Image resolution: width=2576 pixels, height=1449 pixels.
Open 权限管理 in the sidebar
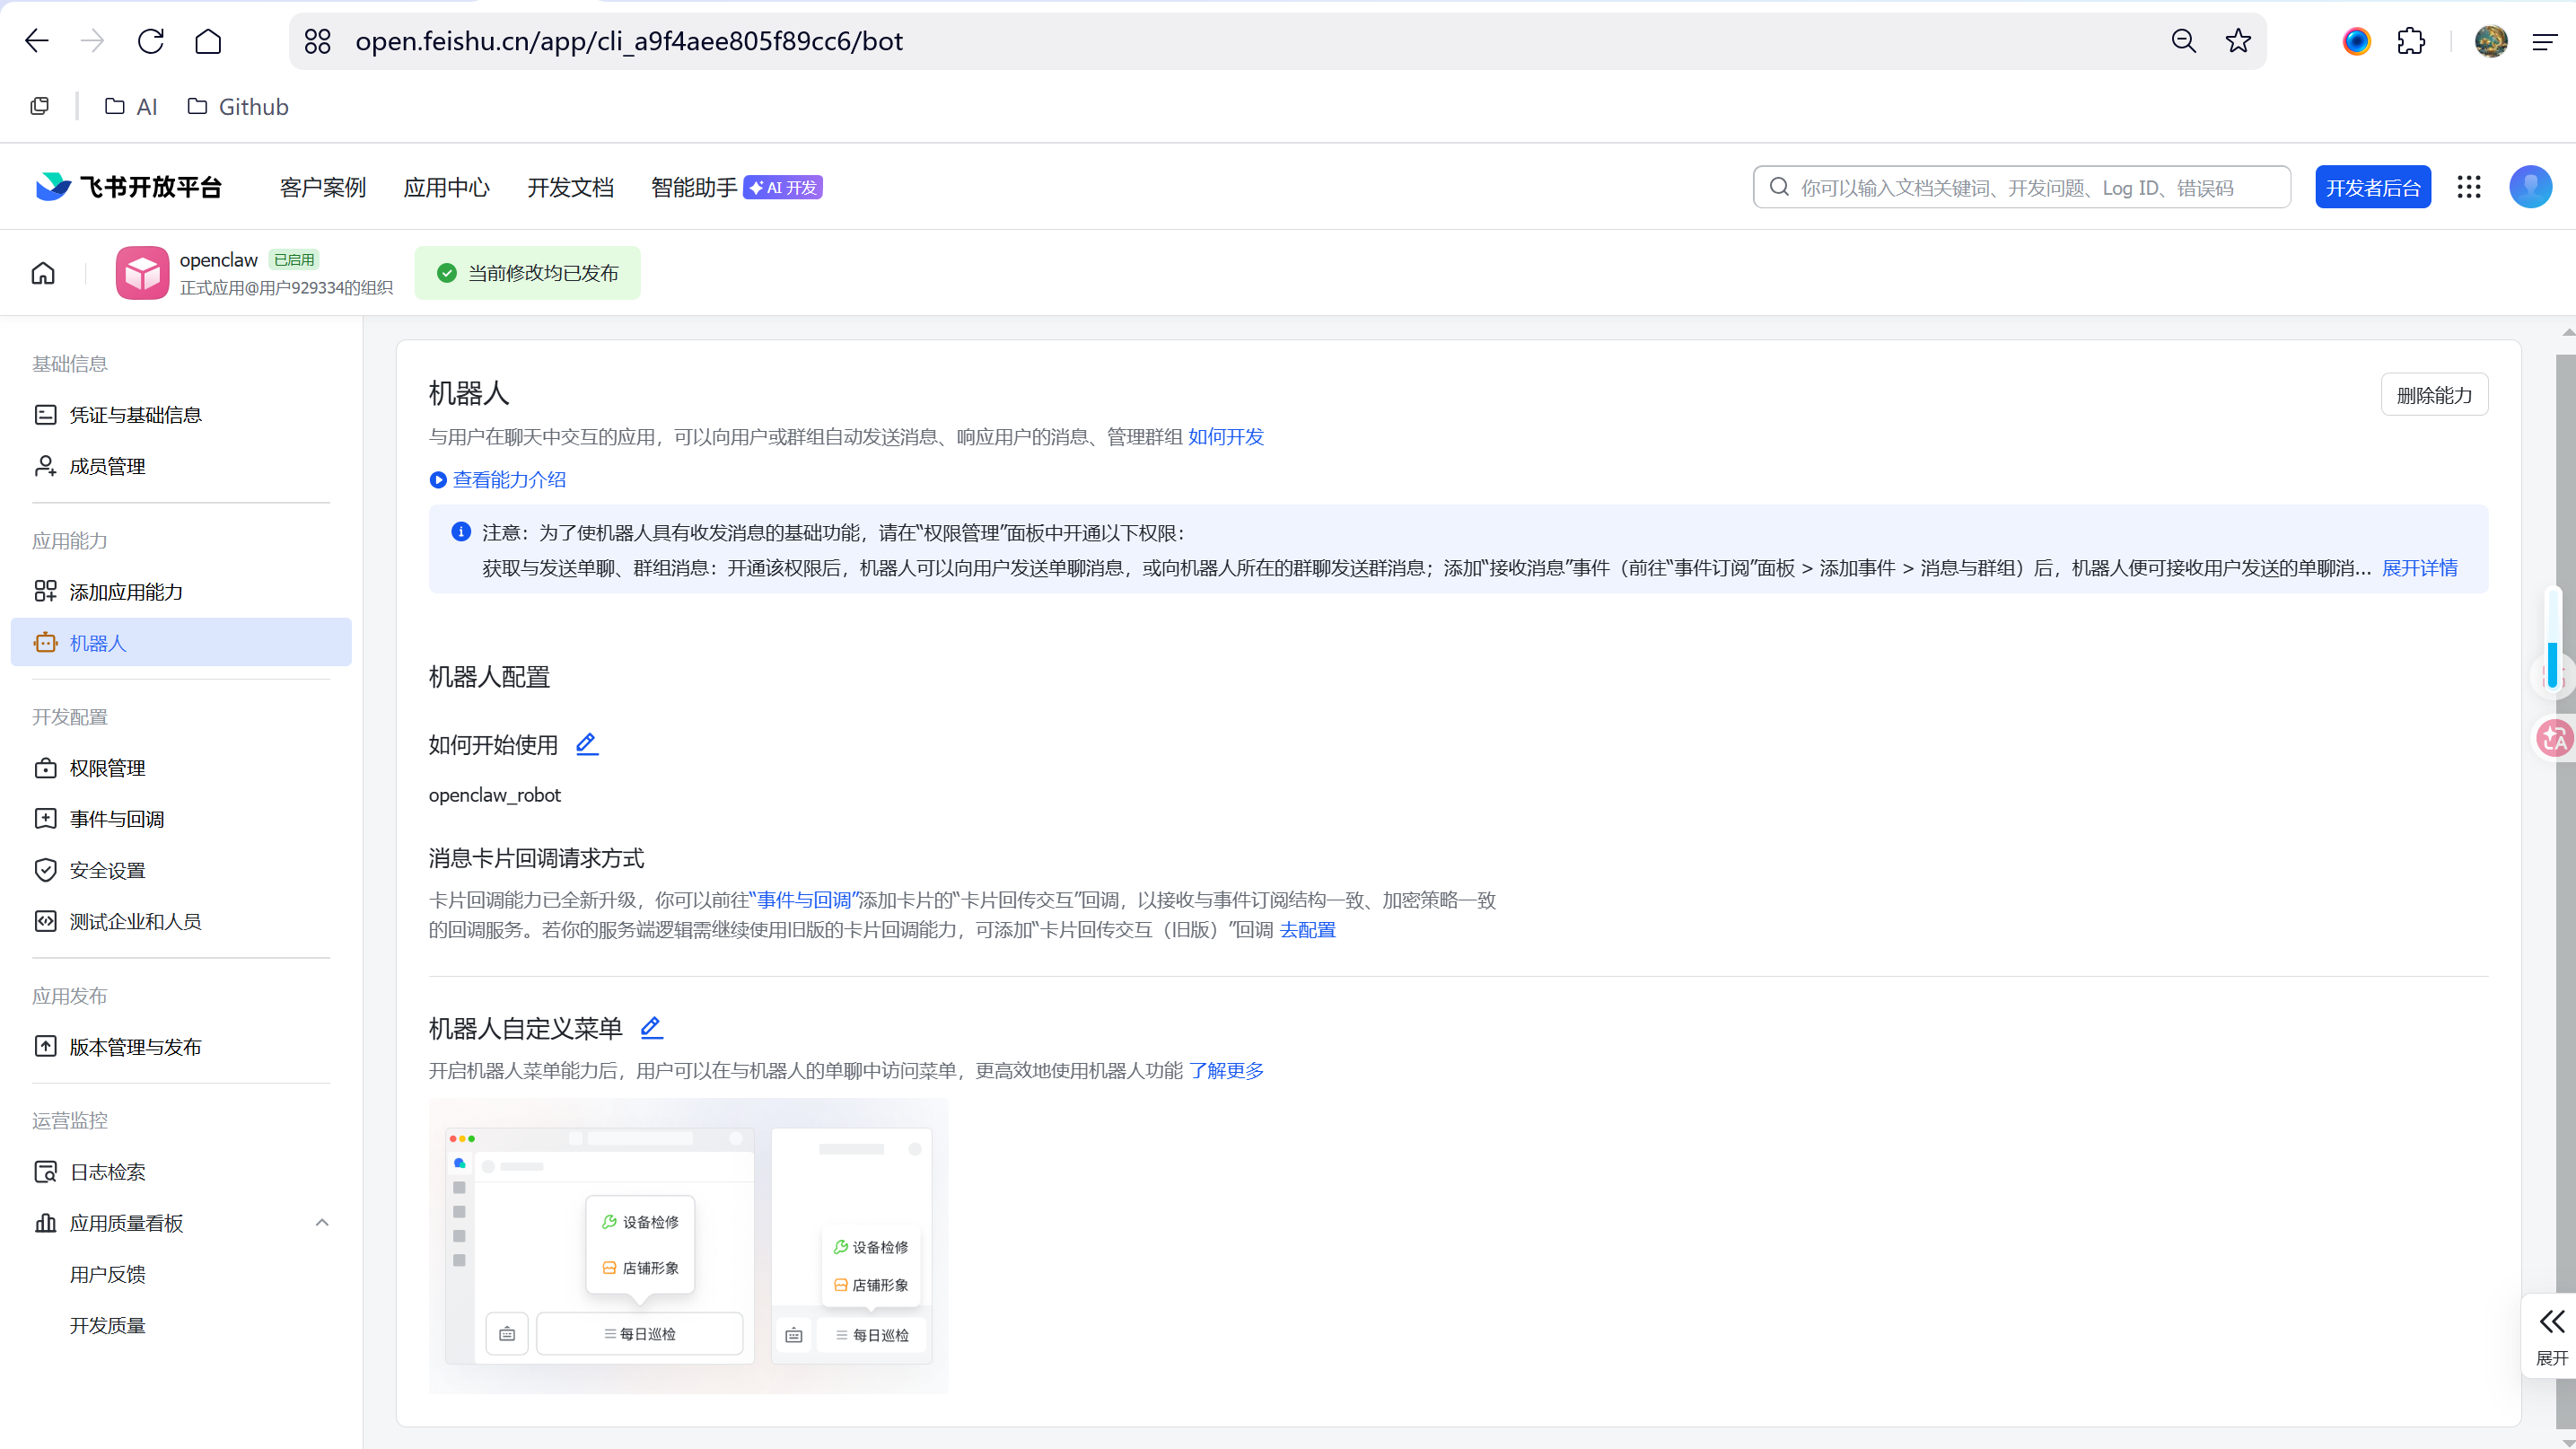click(x=107, y=768)
